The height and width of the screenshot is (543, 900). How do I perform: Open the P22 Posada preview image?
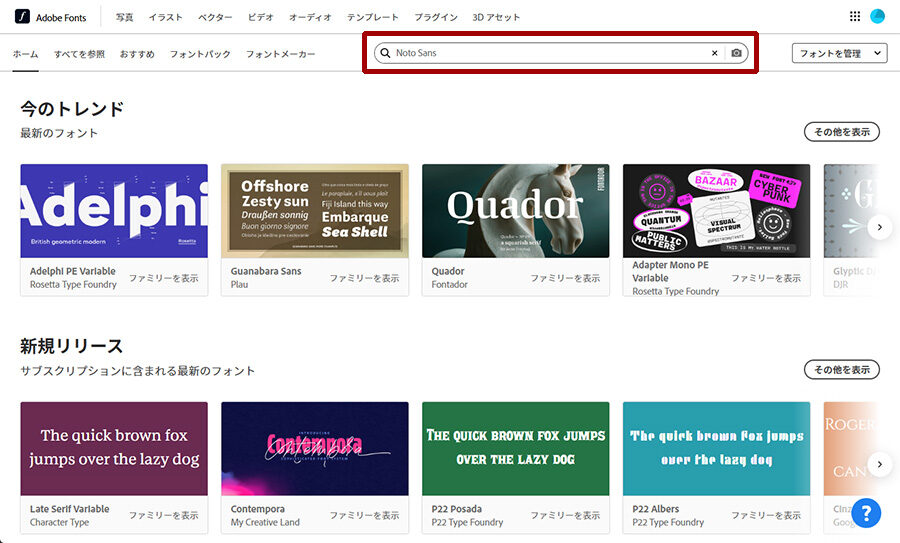pos(516,448)
